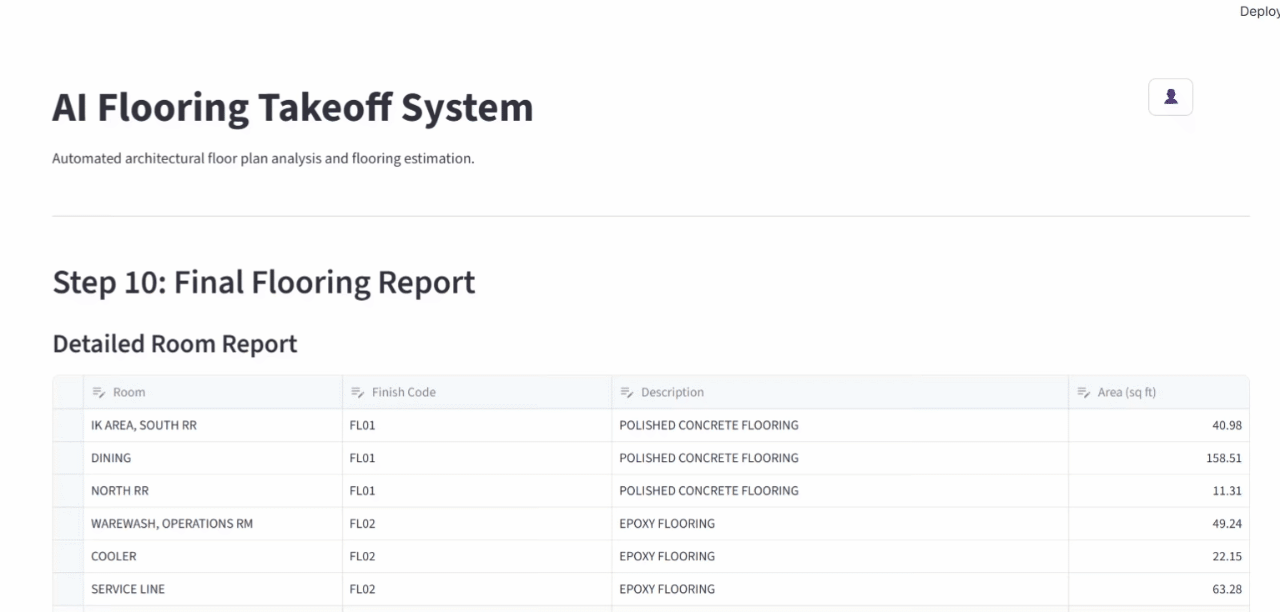Select EPOXY FLOORING description for SERVICE LINE
The width and height of the screenshot is (1280, 612).
pos(839,589)
